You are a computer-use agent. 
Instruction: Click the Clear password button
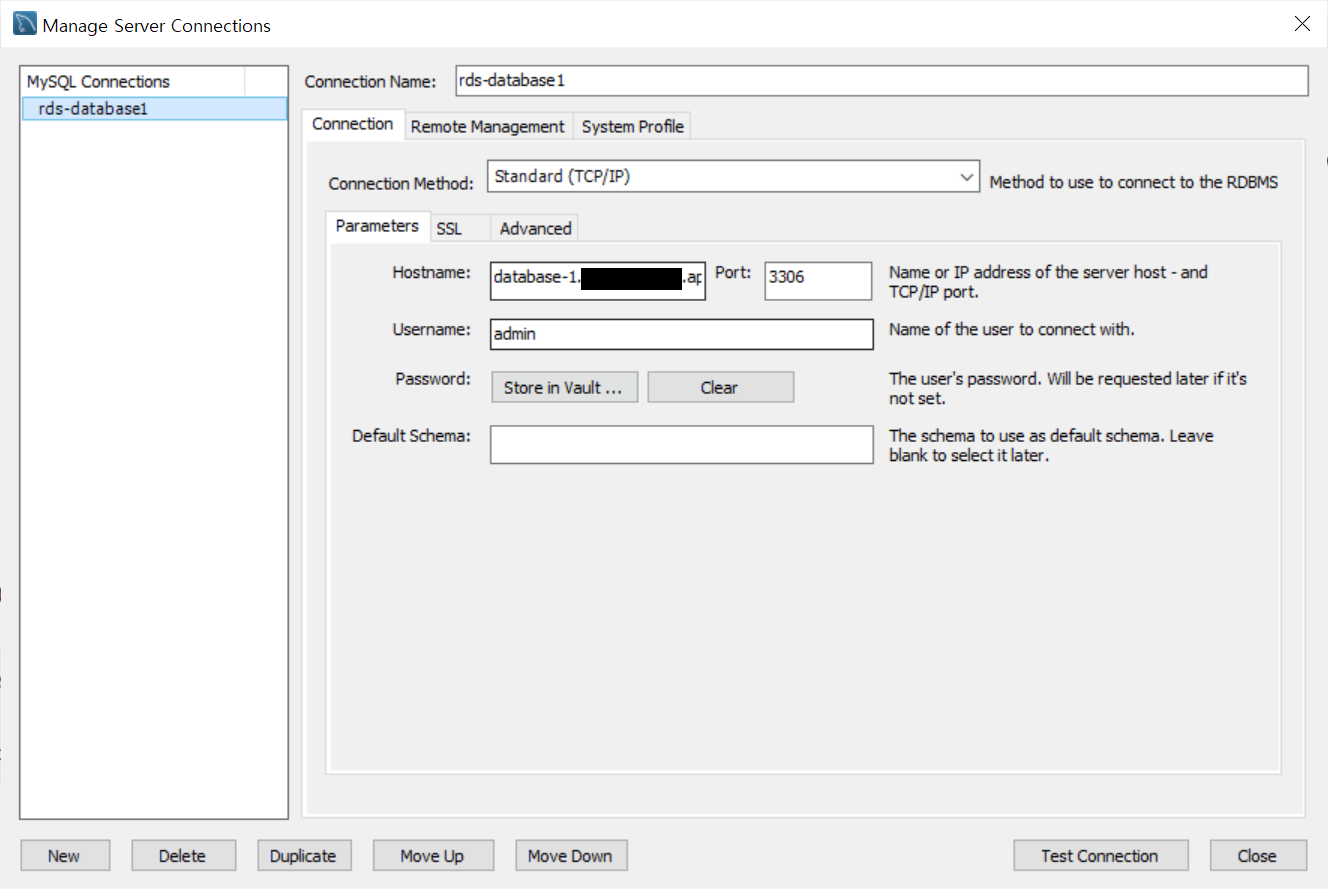[720, 387]
